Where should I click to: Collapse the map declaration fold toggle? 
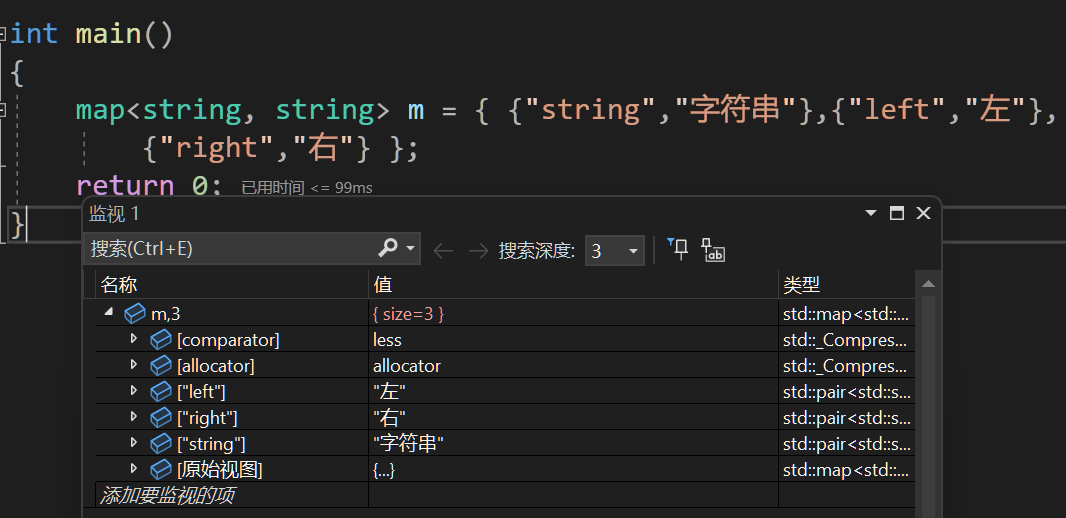coord(3,109)
